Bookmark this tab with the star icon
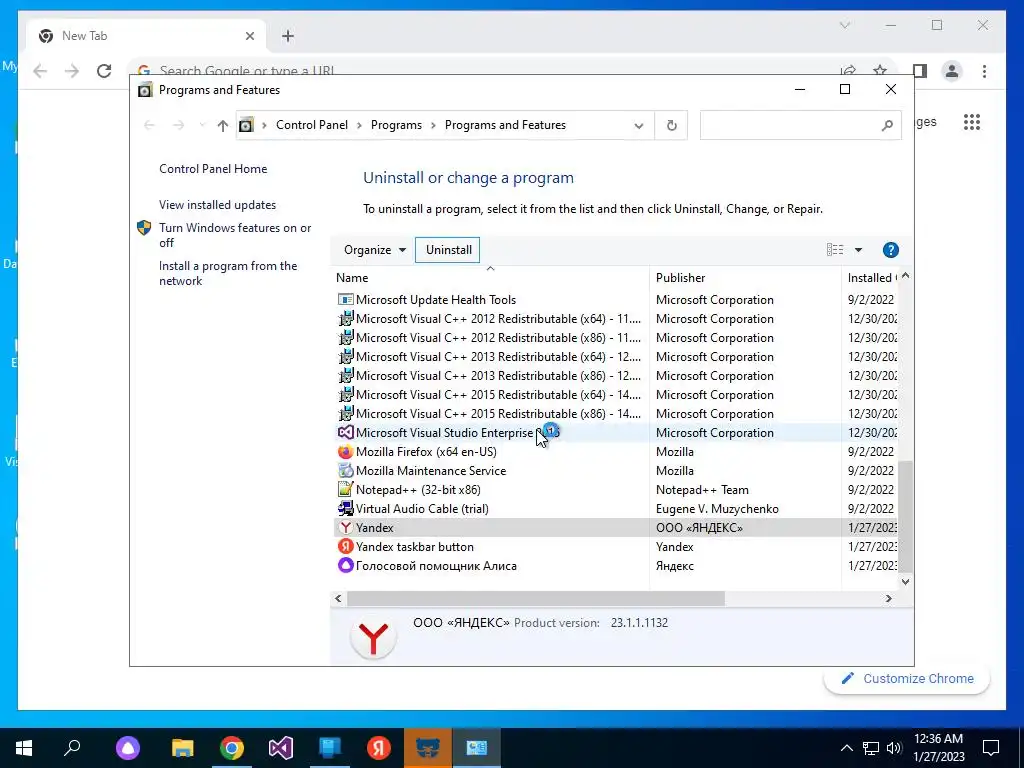 880,71
